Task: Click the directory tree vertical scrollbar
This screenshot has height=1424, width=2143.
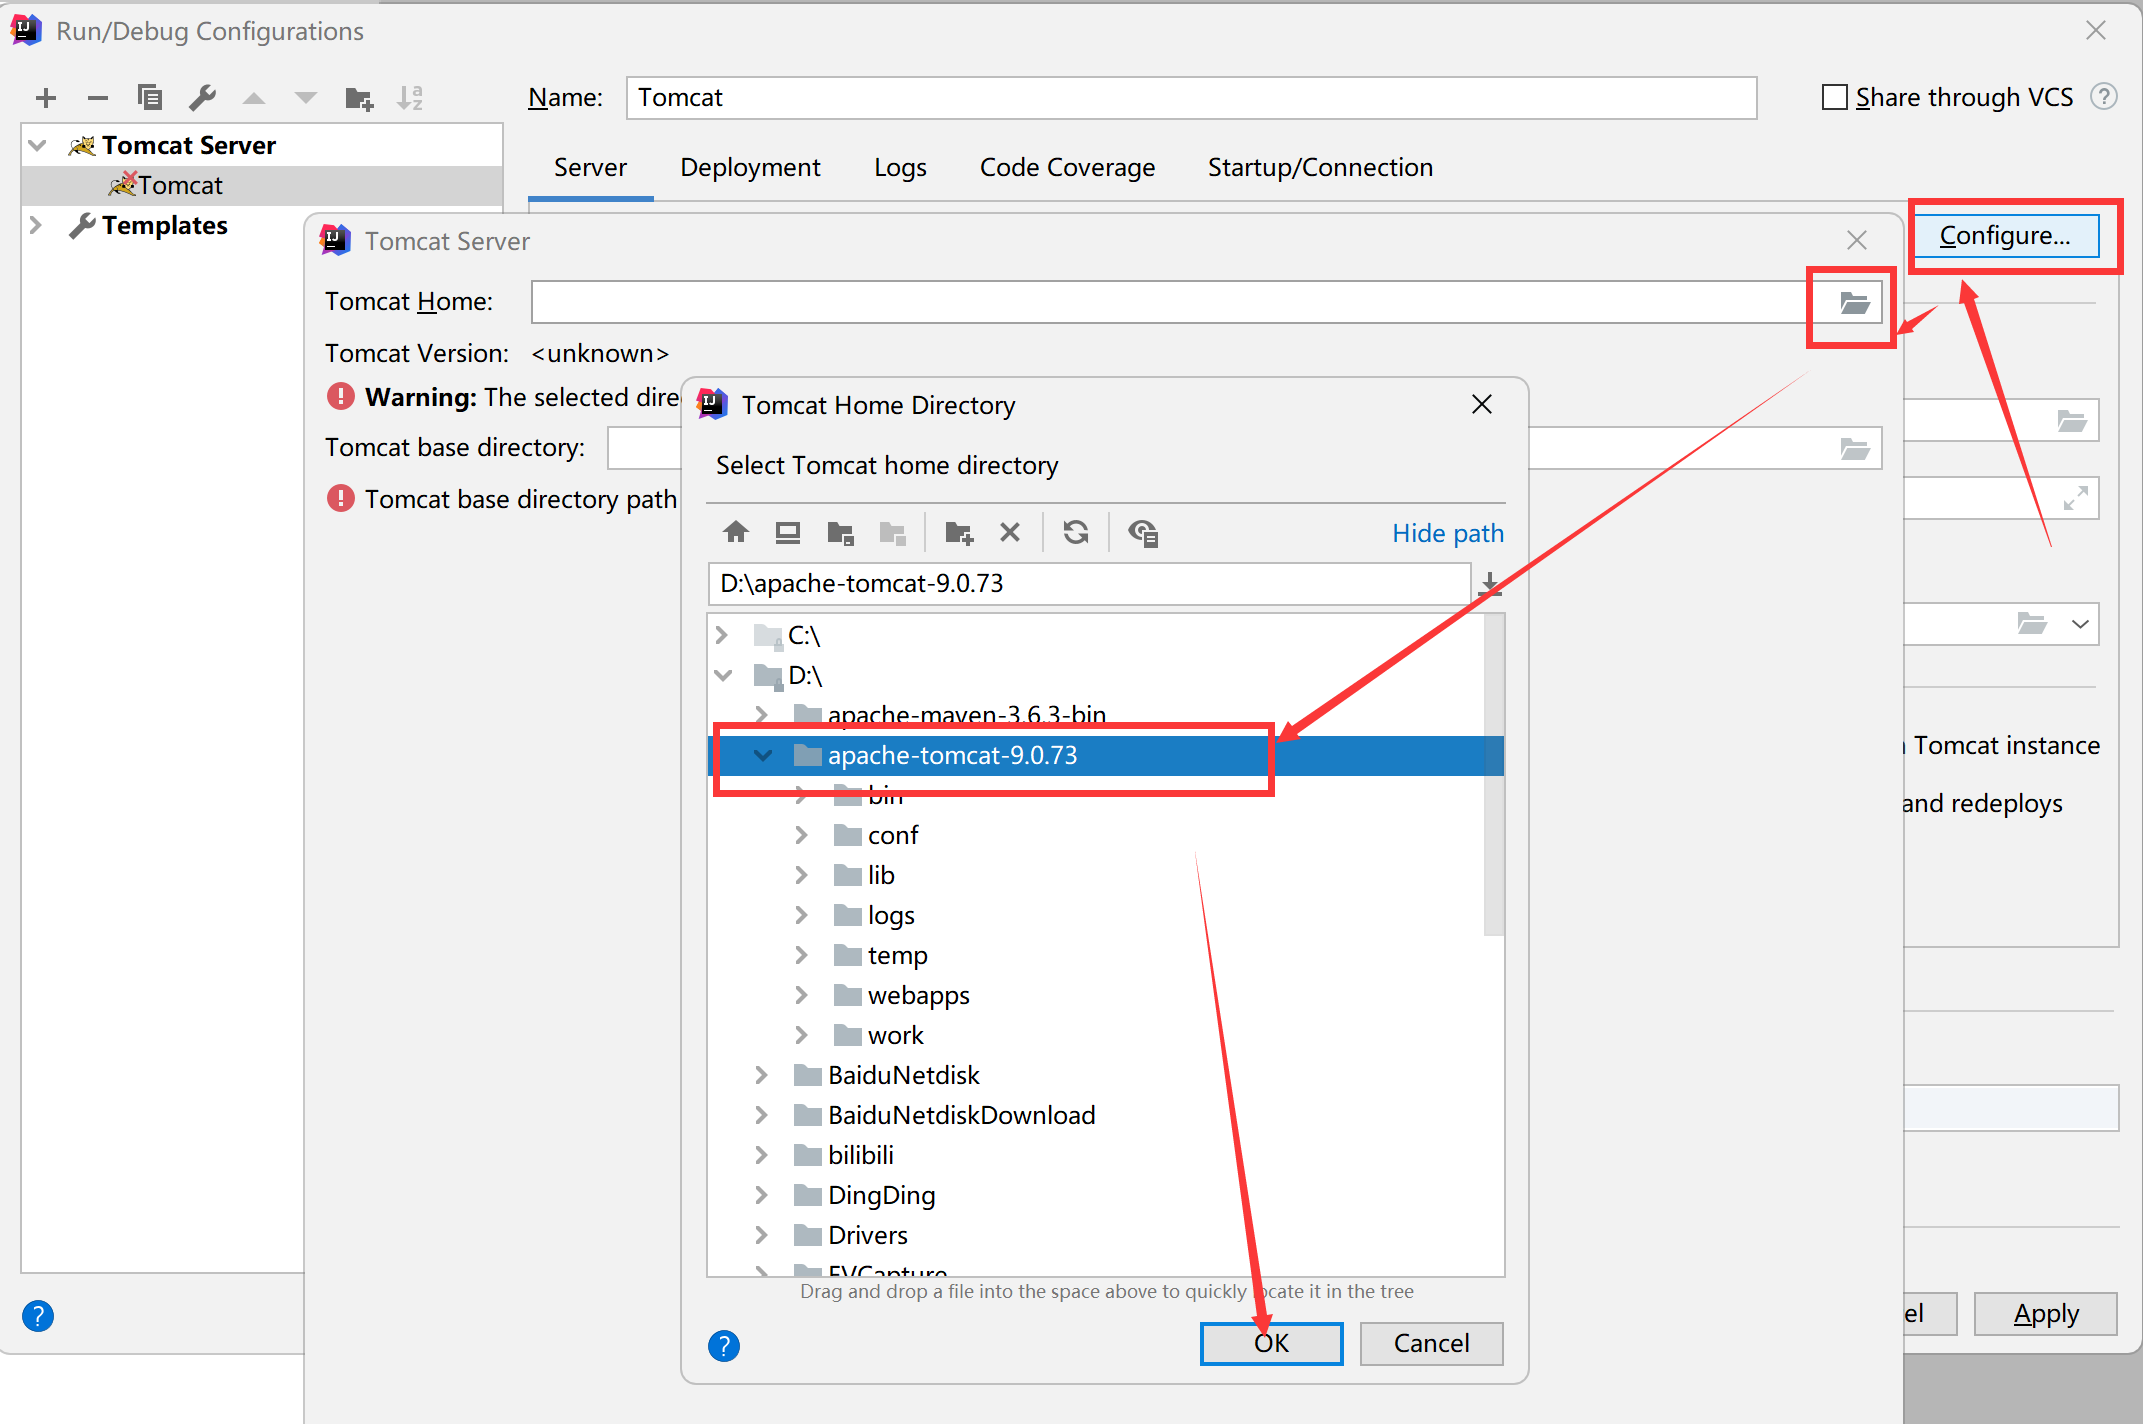Action: [x=1494, y=775]
